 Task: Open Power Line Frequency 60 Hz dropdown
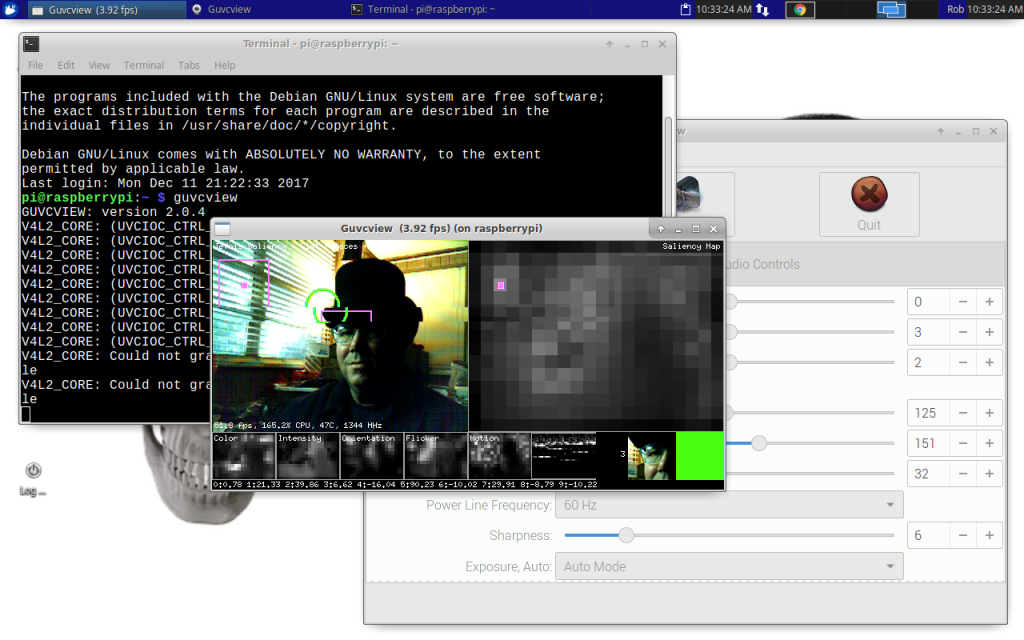coord(729,505)
